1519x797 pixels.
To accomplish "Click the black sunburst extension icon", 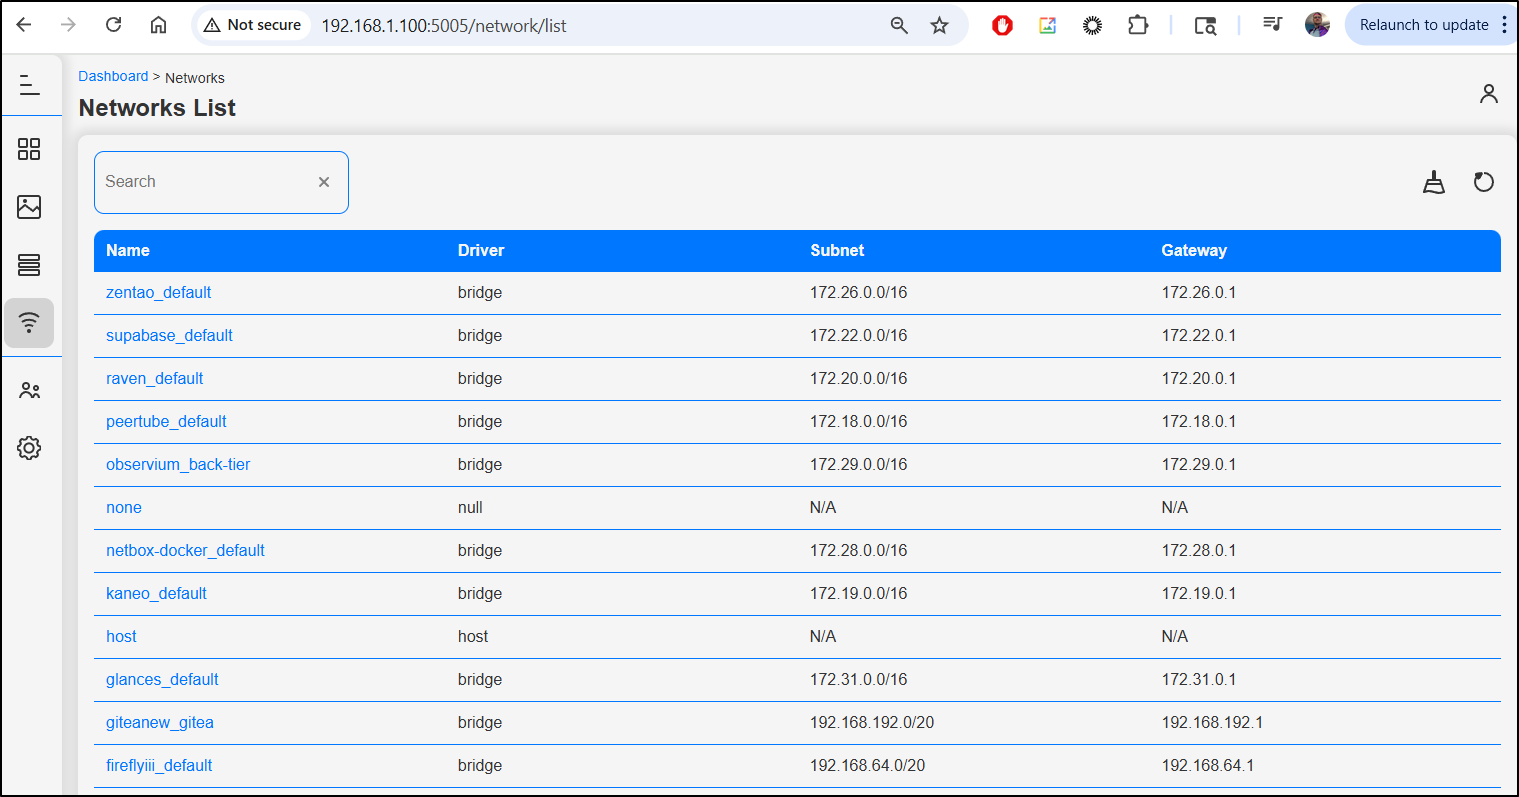I will pyautogui.click(x=1092, y=25).
